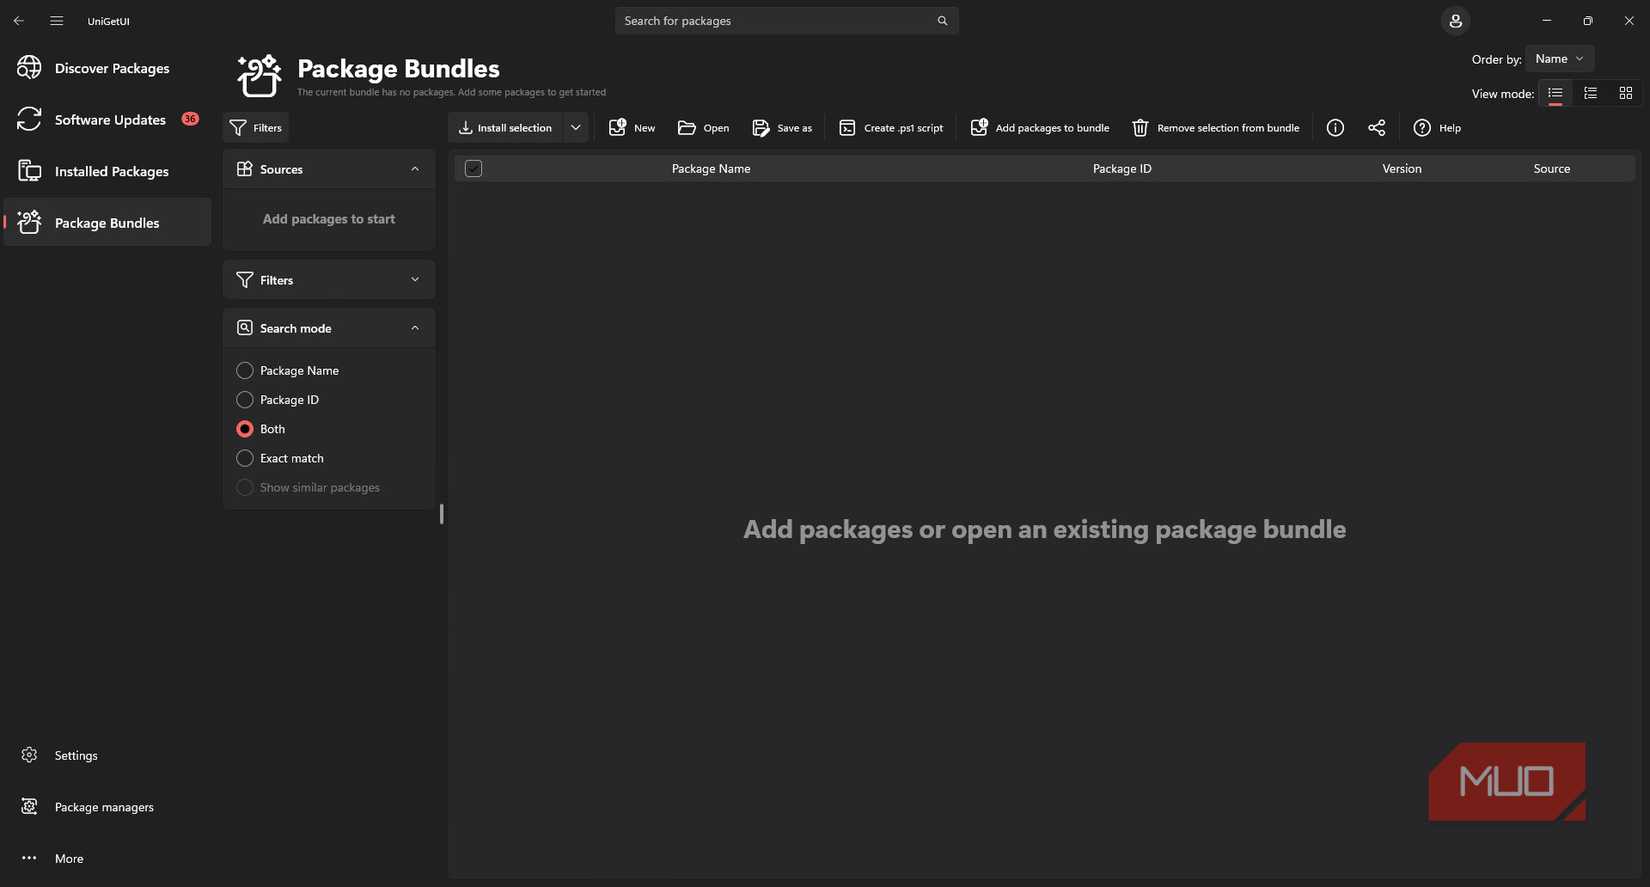The height and width of the screenshot is (887, 1650).
Task: Select Package ID search mode
Action: pyautogui.click(x=278, y=400)
